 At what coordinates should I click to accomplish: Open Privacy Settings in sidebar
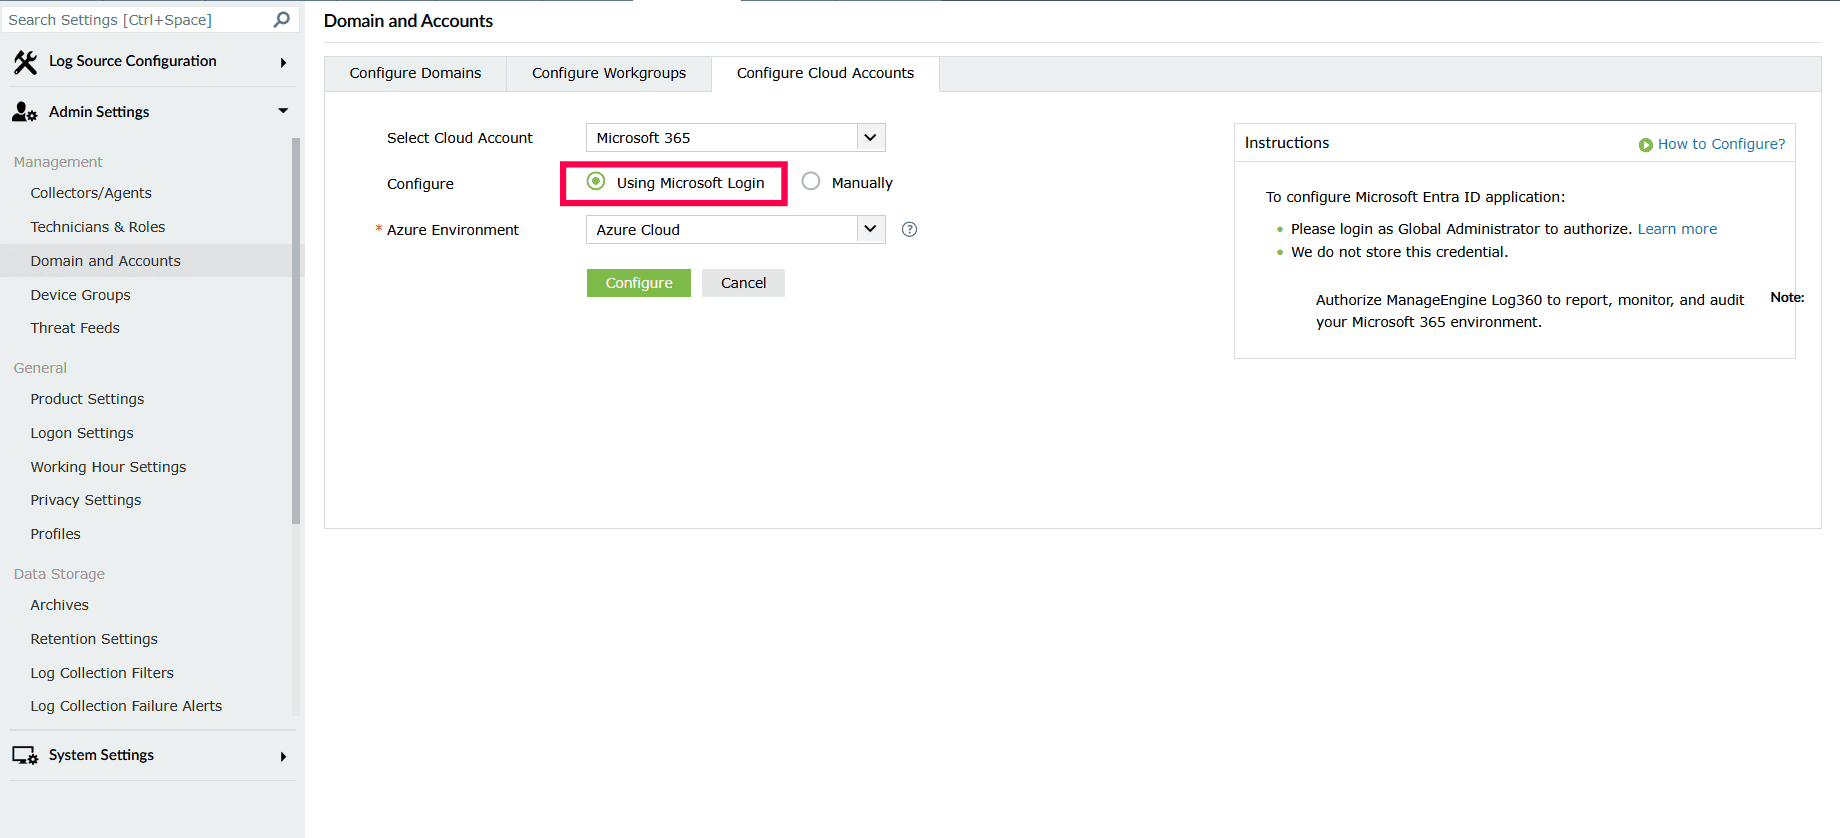(x=86, y=500)
